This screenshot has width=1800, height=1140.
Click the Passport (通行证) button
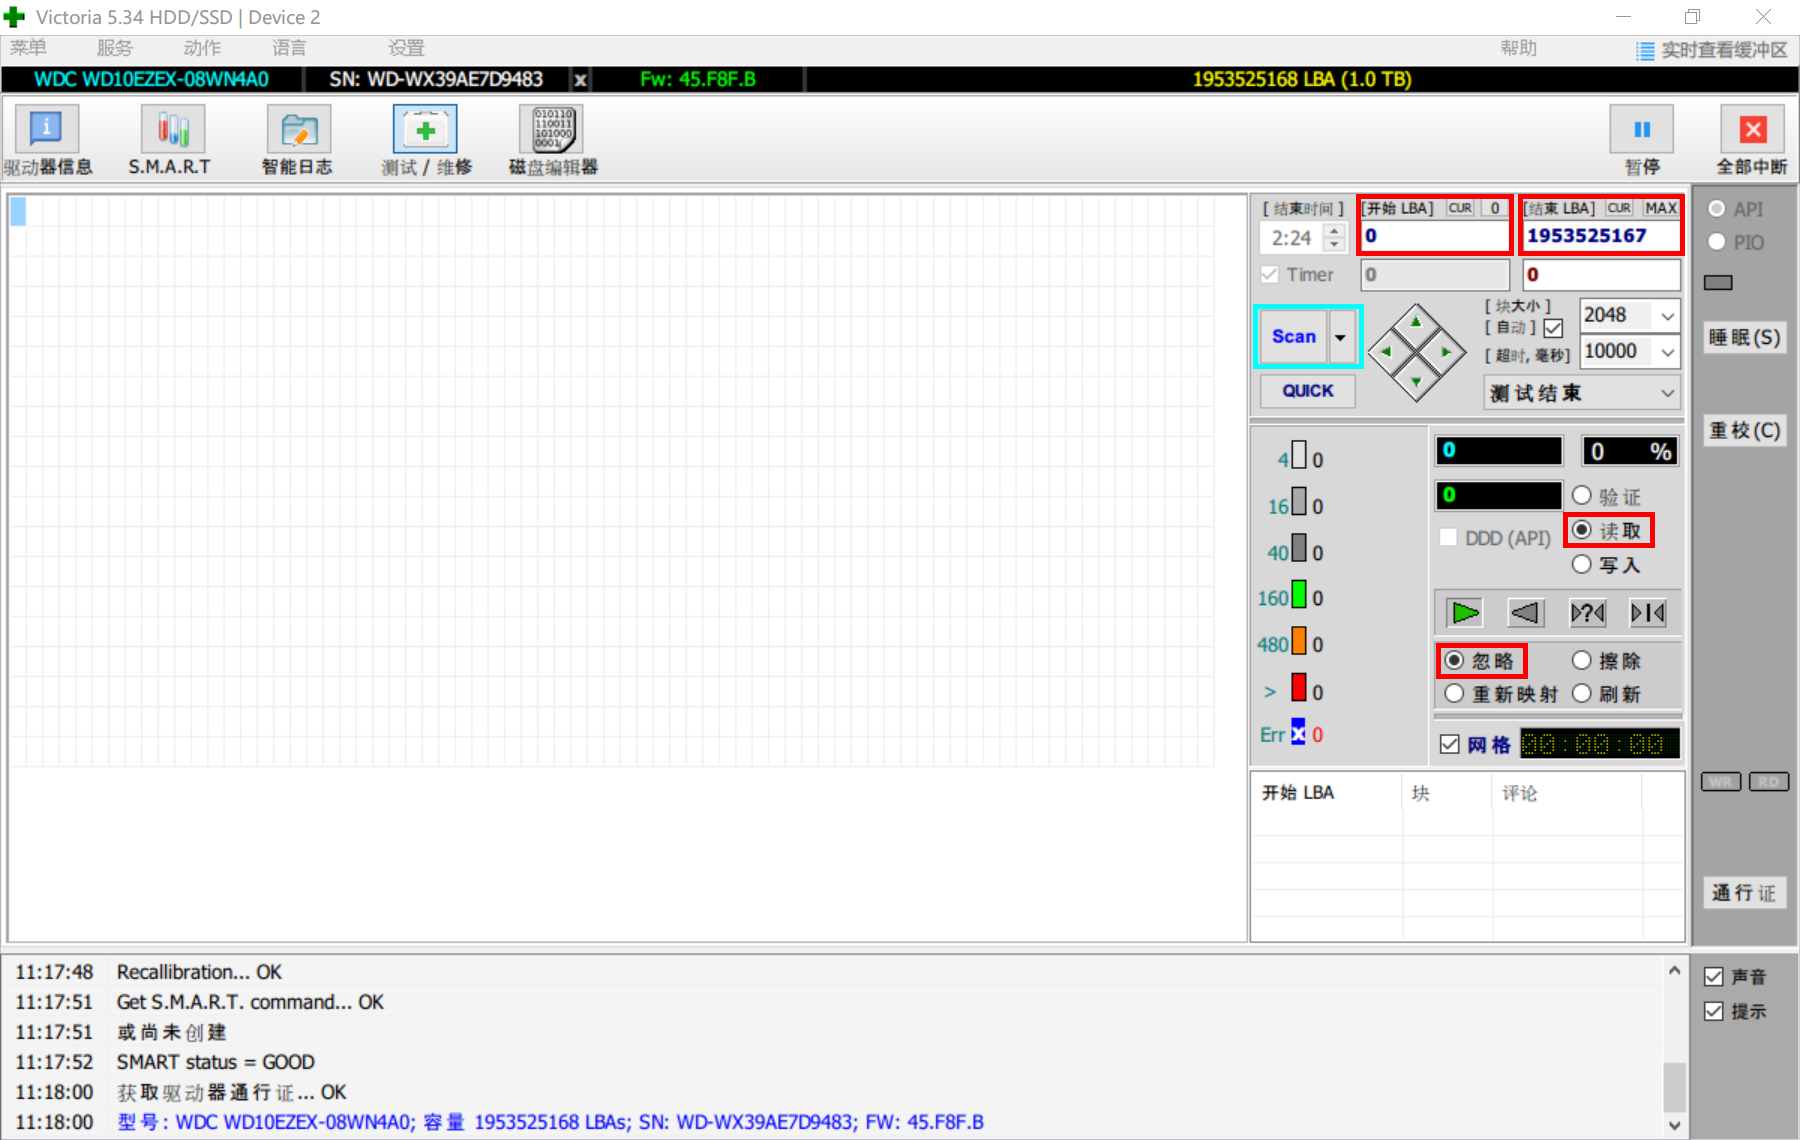click(1744, 893)
